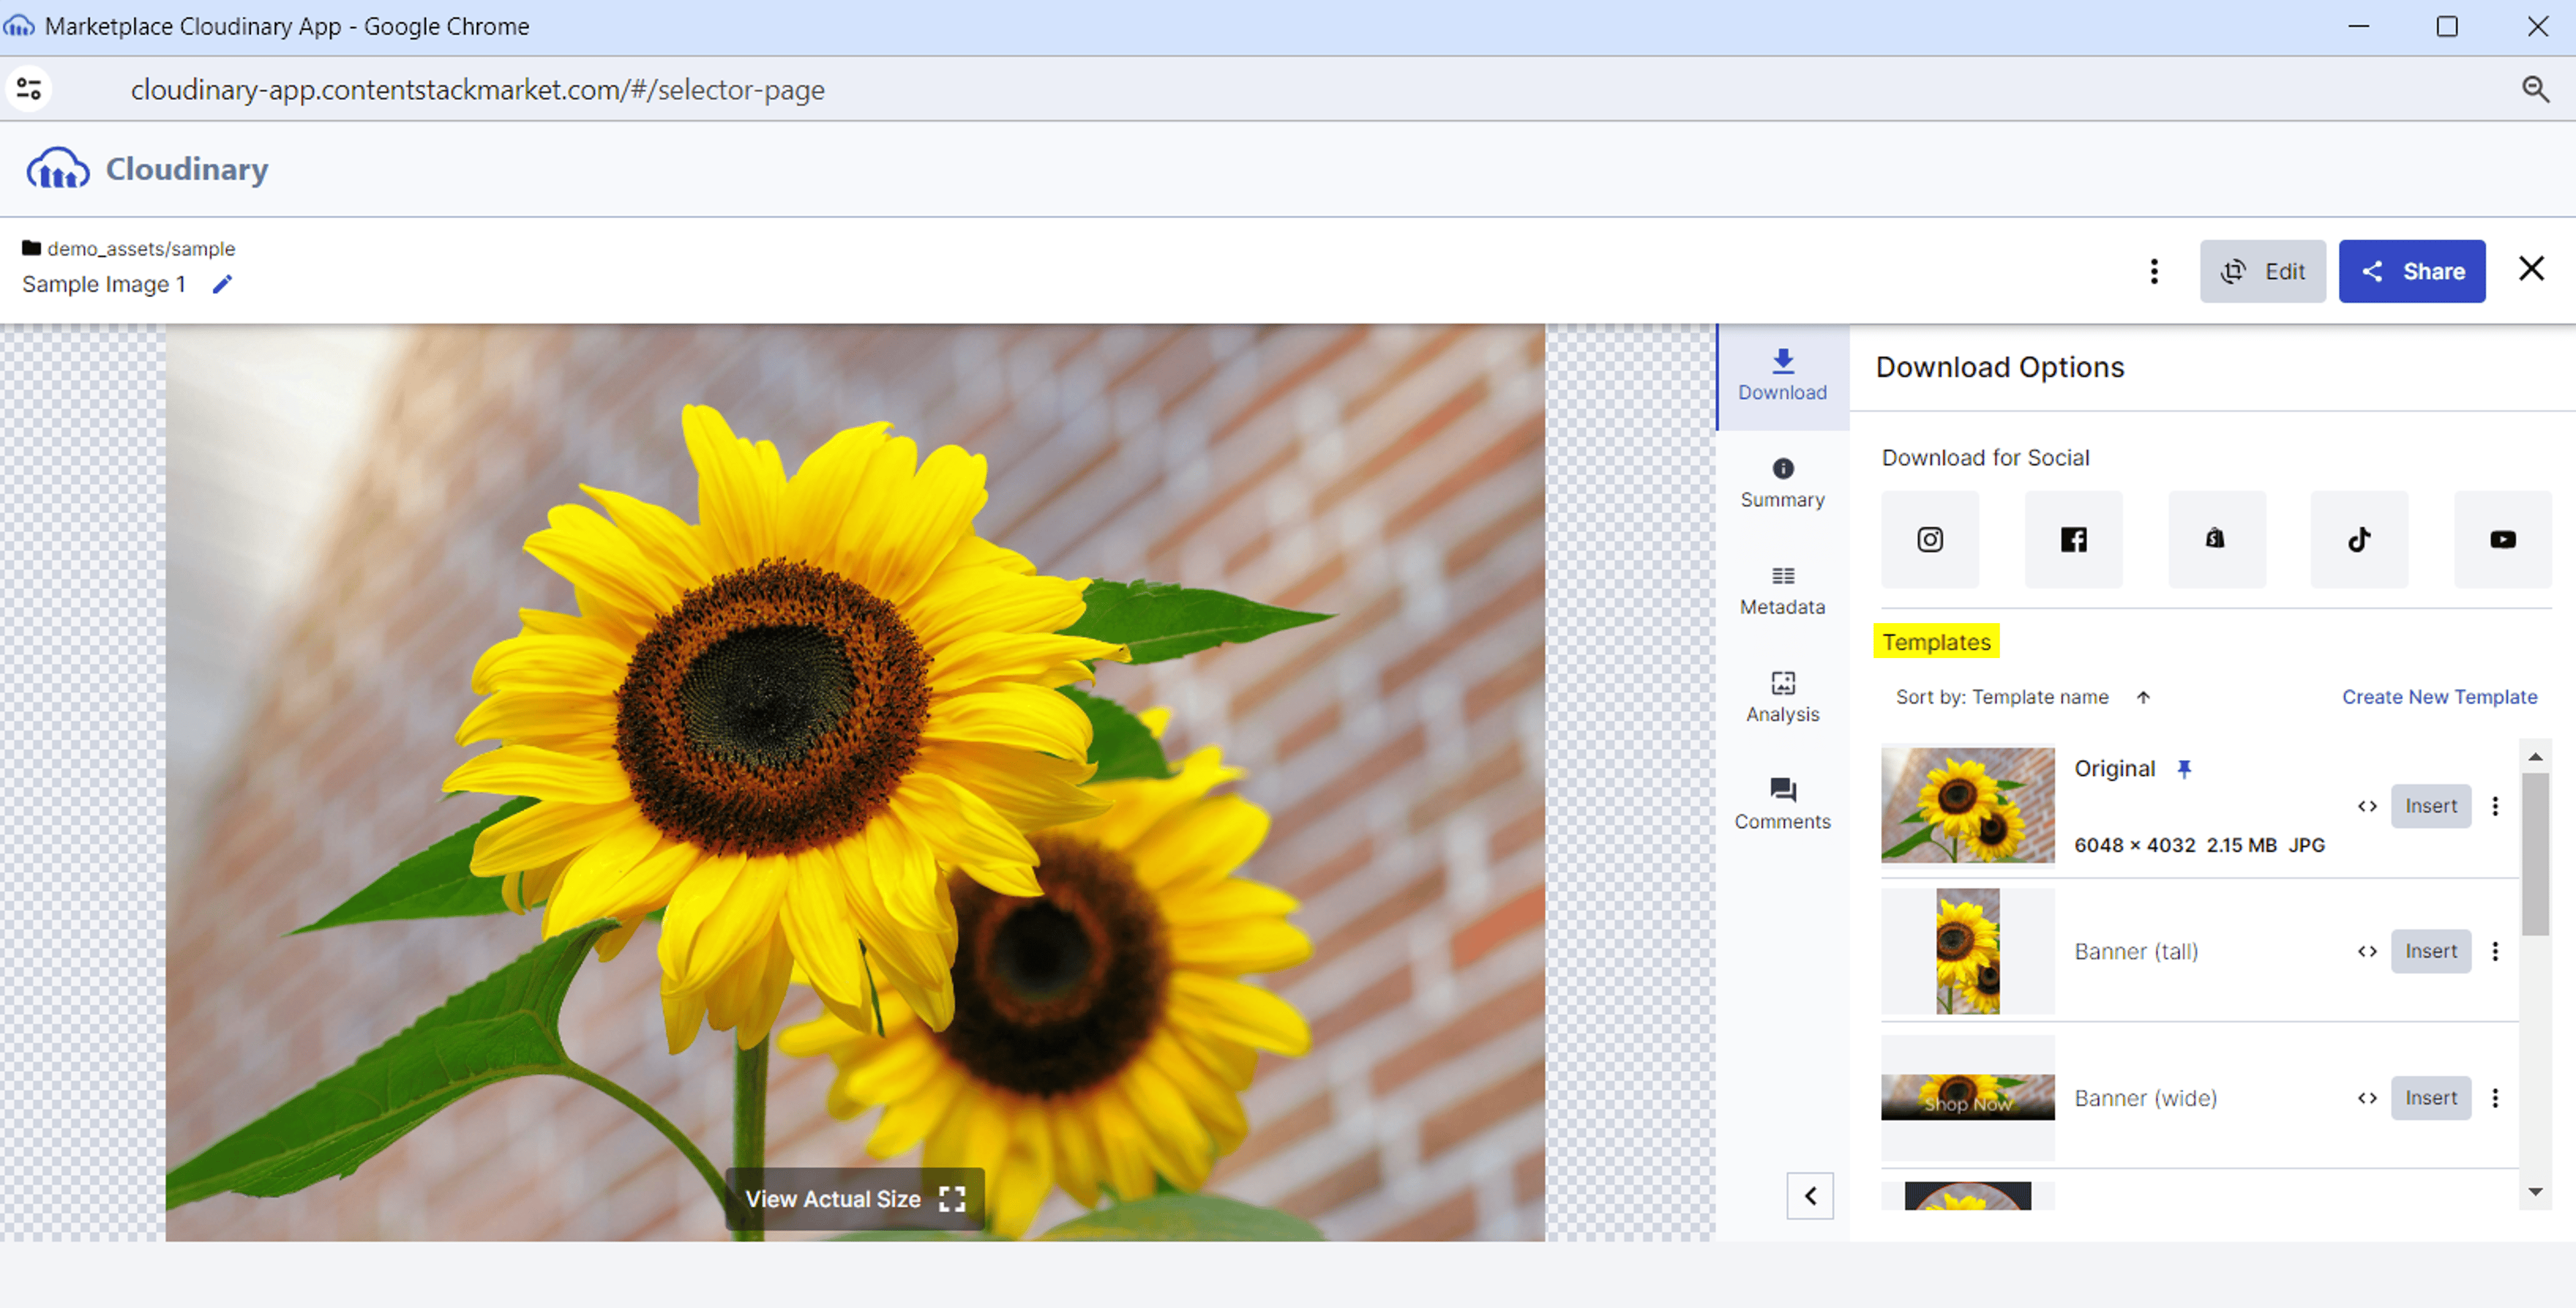Click the 6048 × 4032 dimensions text
This screenshot has height=1308, width=2576.
pyautogui.click(x=2134, y=845)
